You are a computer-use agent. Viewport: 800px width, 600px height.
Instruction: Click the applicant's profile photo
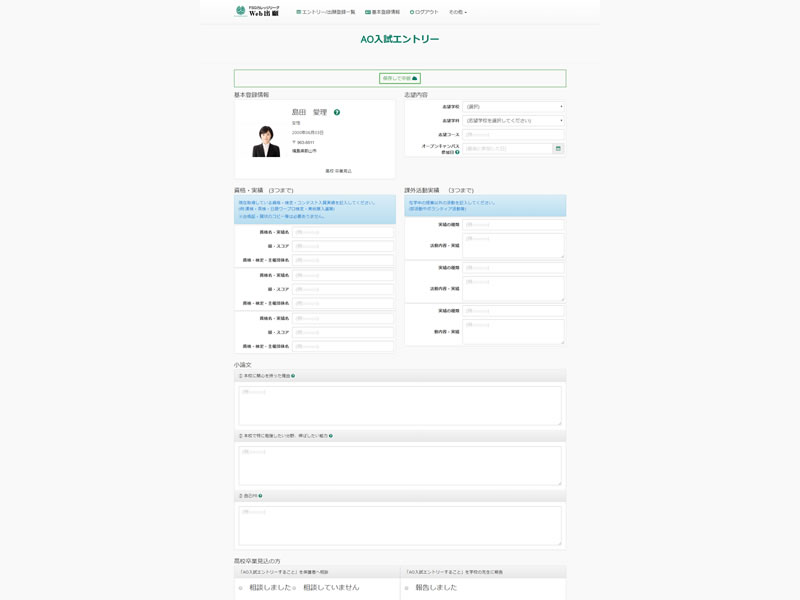[266, 141]
